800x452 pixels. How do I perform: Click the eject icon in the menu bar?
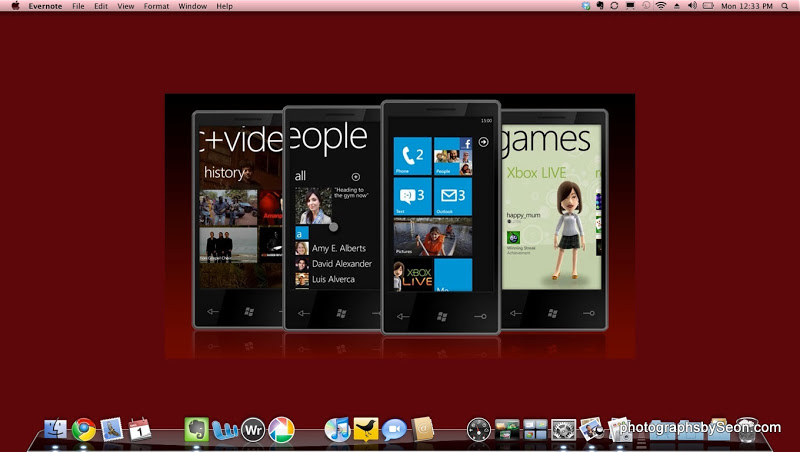coord(677,6)
